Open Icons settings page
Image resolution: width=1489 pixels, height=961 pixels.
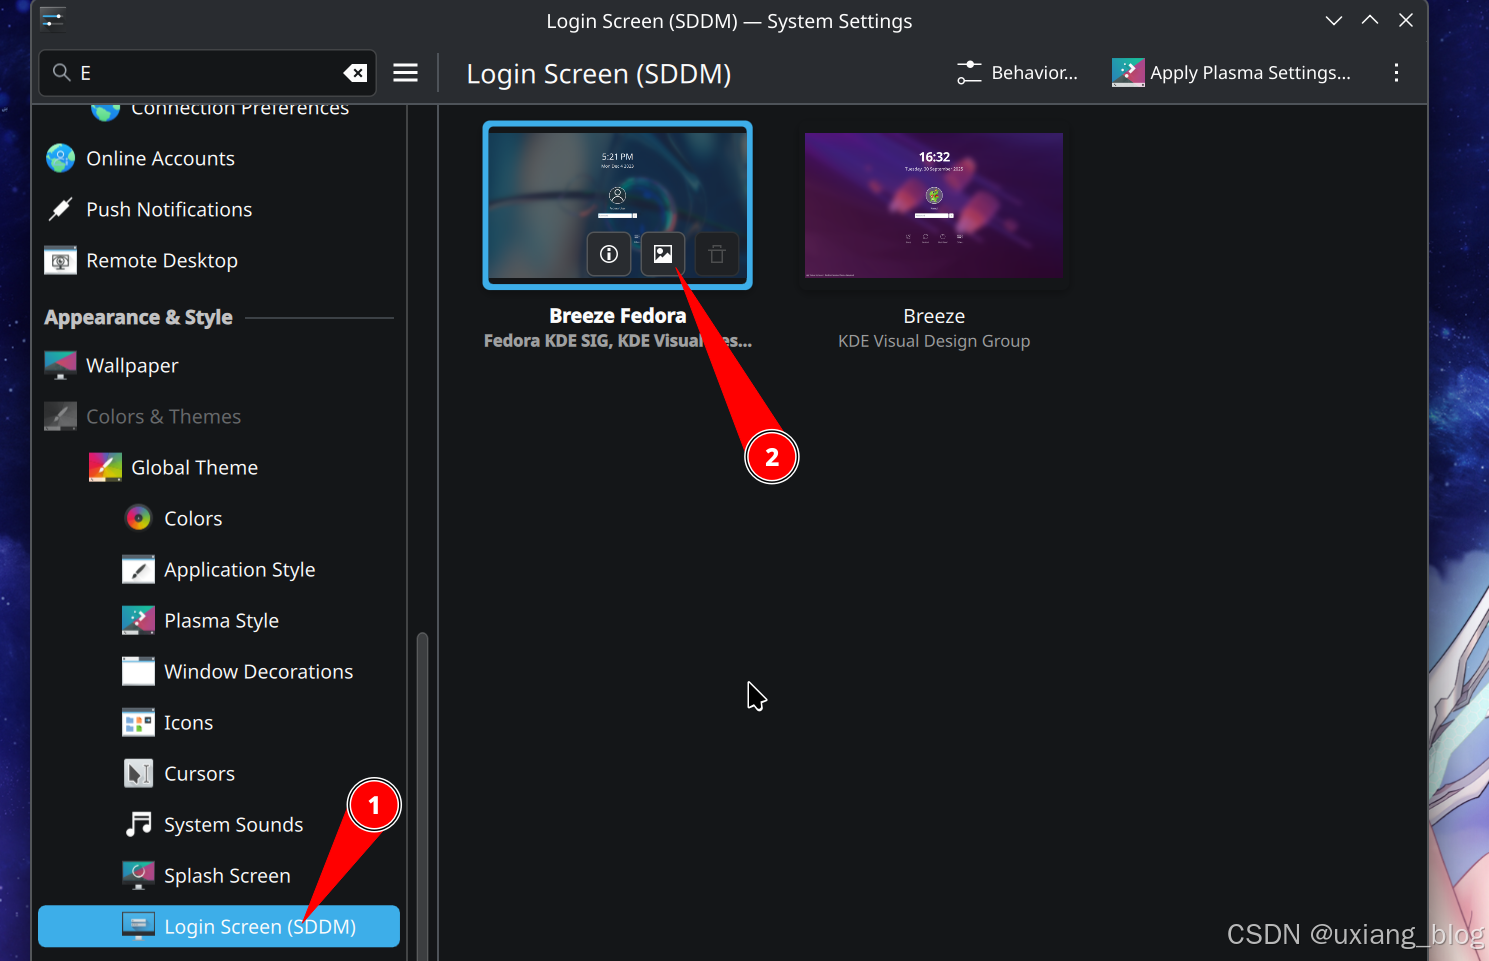(x=219, y=722)
